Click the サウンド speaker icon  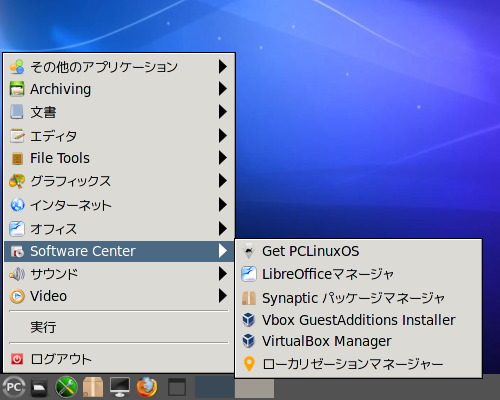tap(17, 274)
